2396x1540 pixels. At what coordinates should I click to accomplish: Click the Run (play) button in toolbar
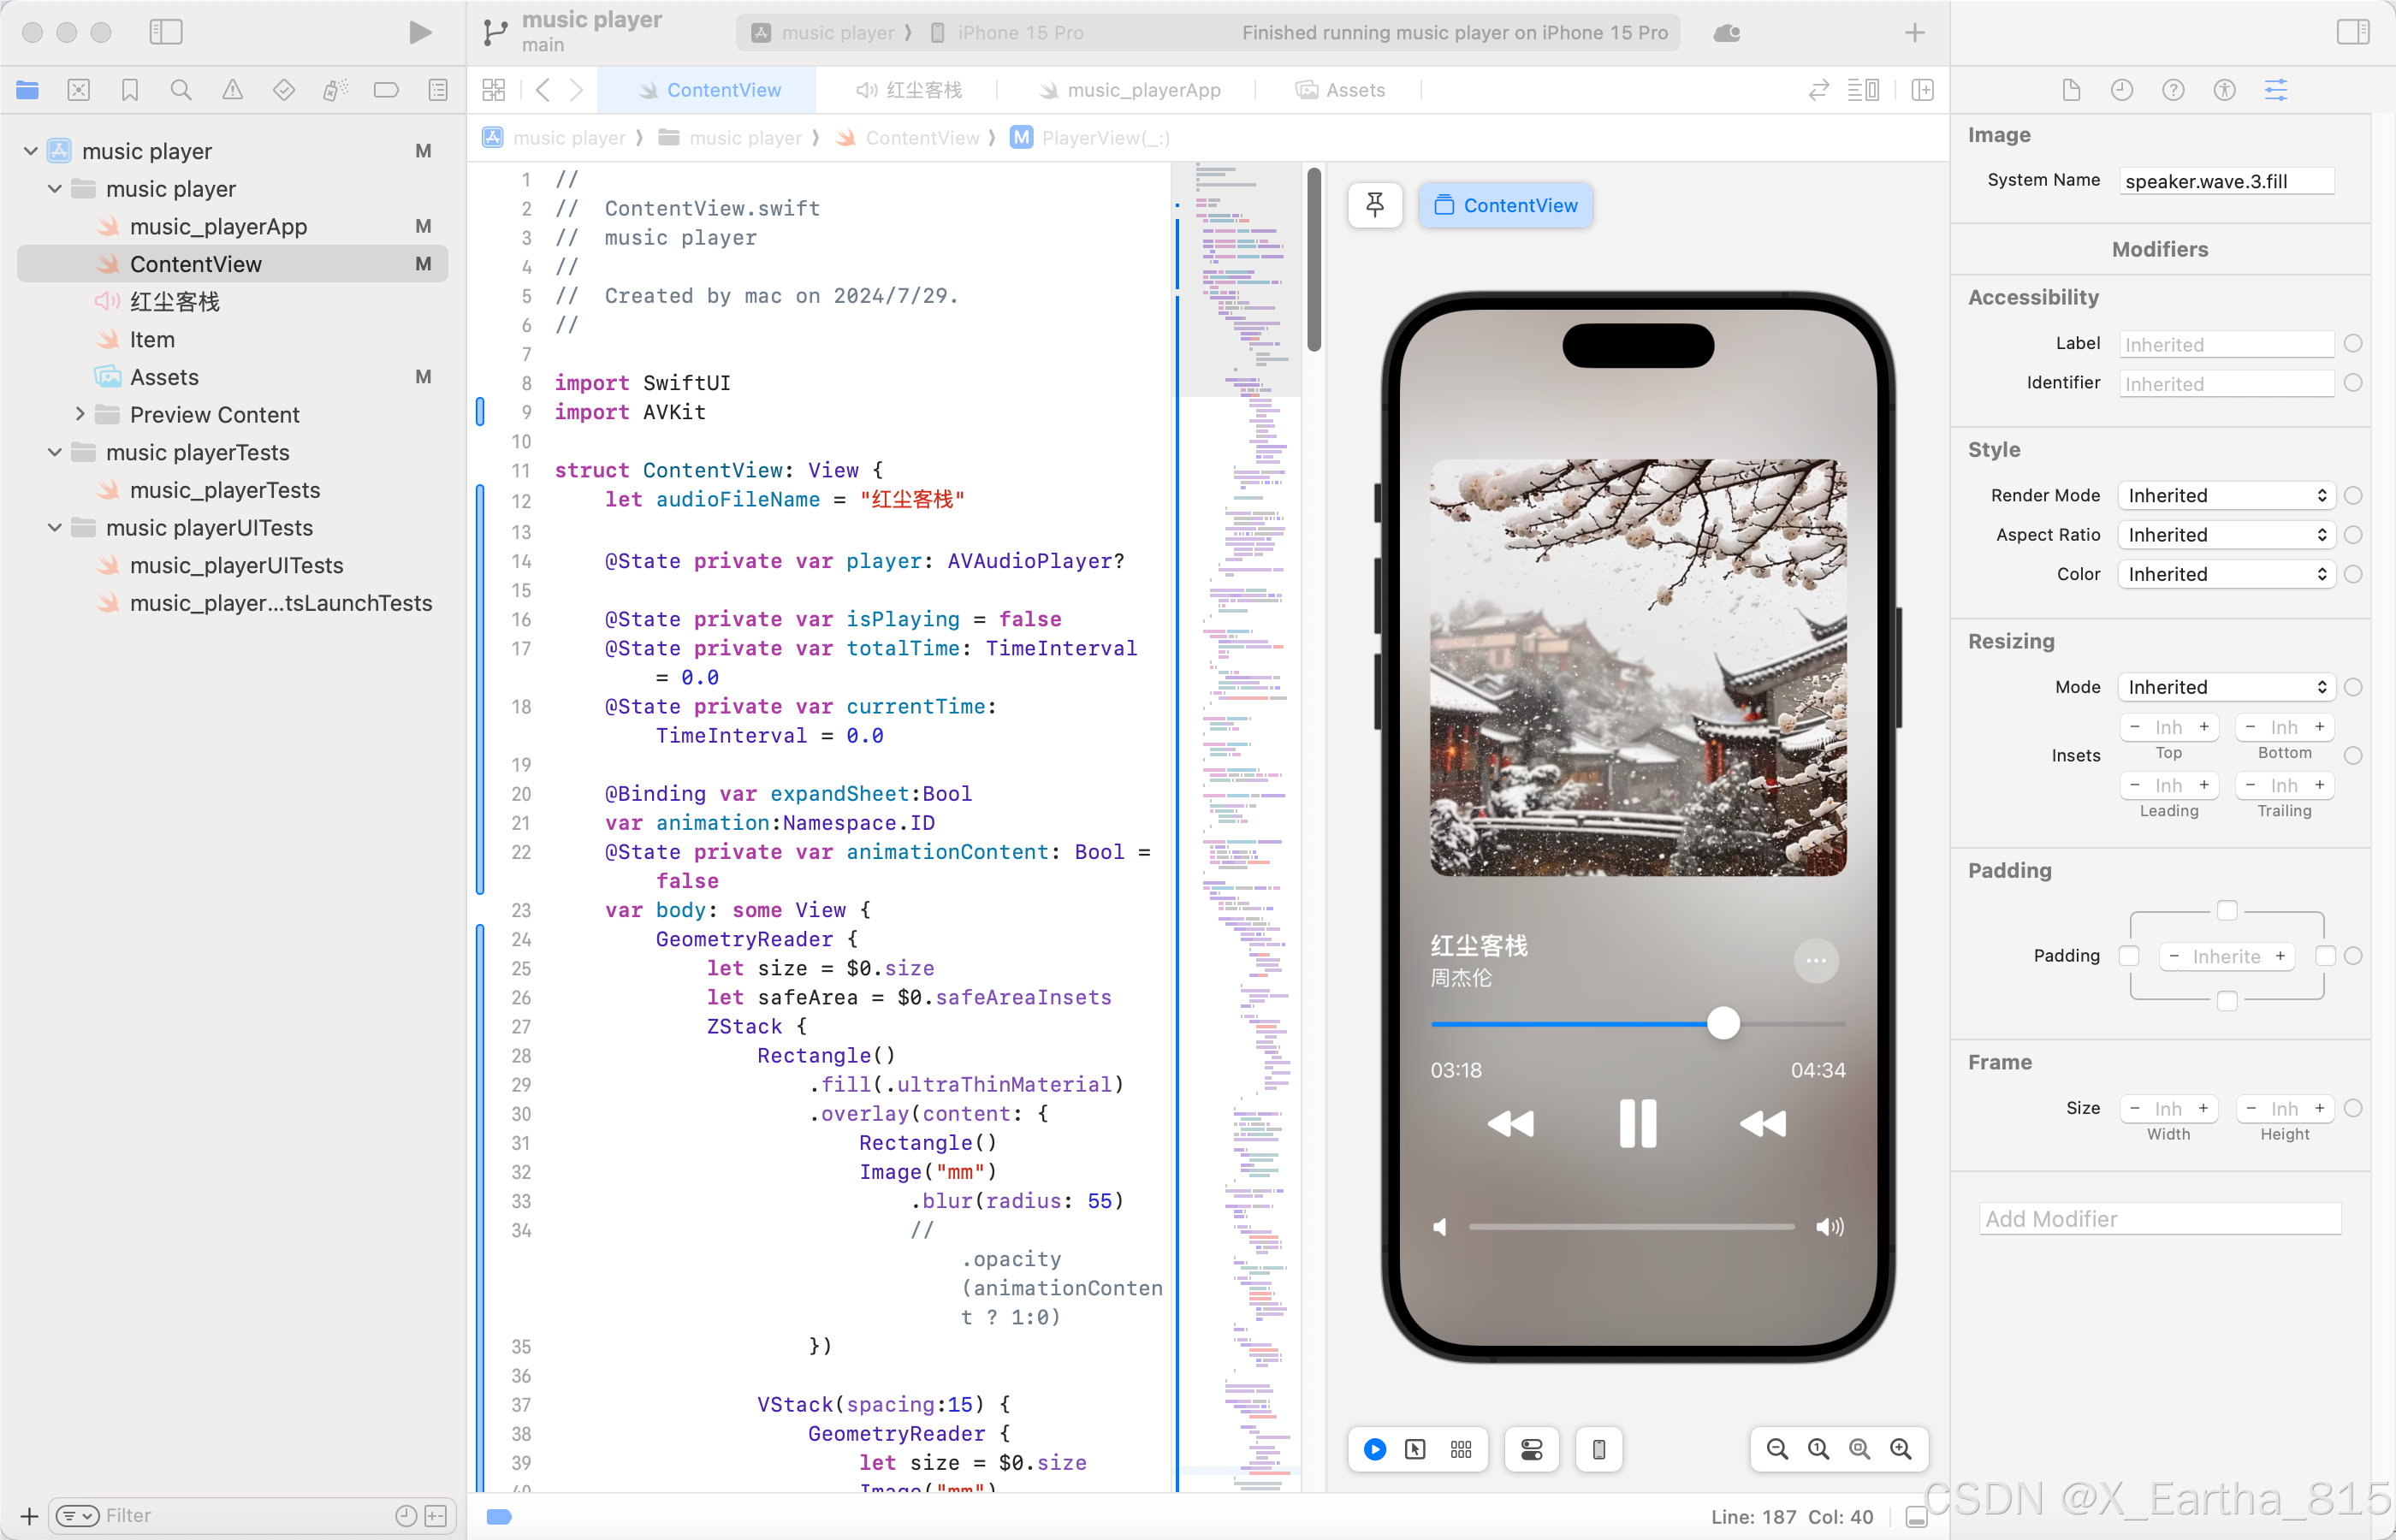420,33
